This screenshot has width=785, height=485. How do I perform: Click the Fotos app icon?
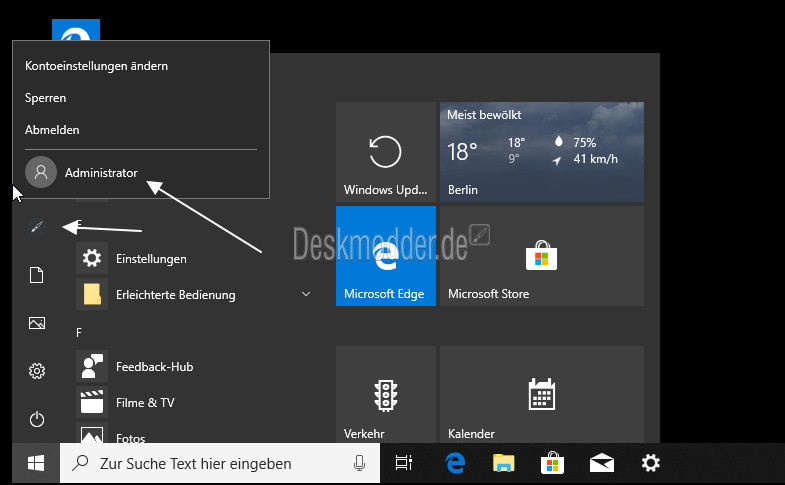[92, 433]
